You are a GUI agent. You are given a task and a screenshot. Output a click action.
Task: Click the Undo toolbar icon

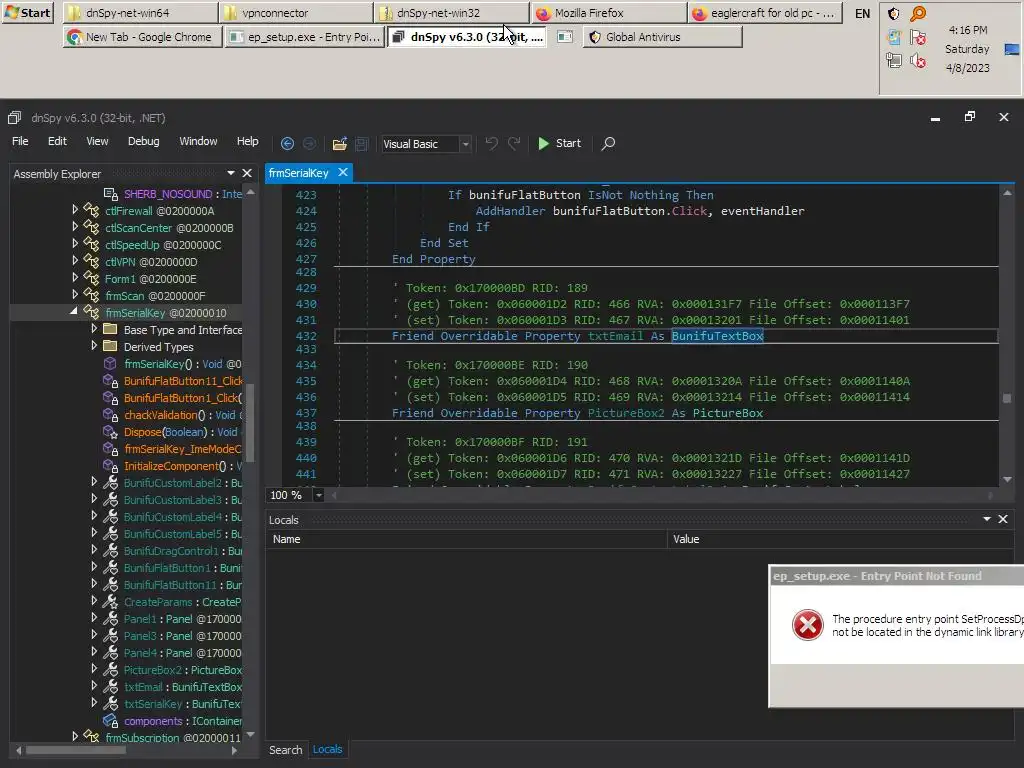point(492,144)
